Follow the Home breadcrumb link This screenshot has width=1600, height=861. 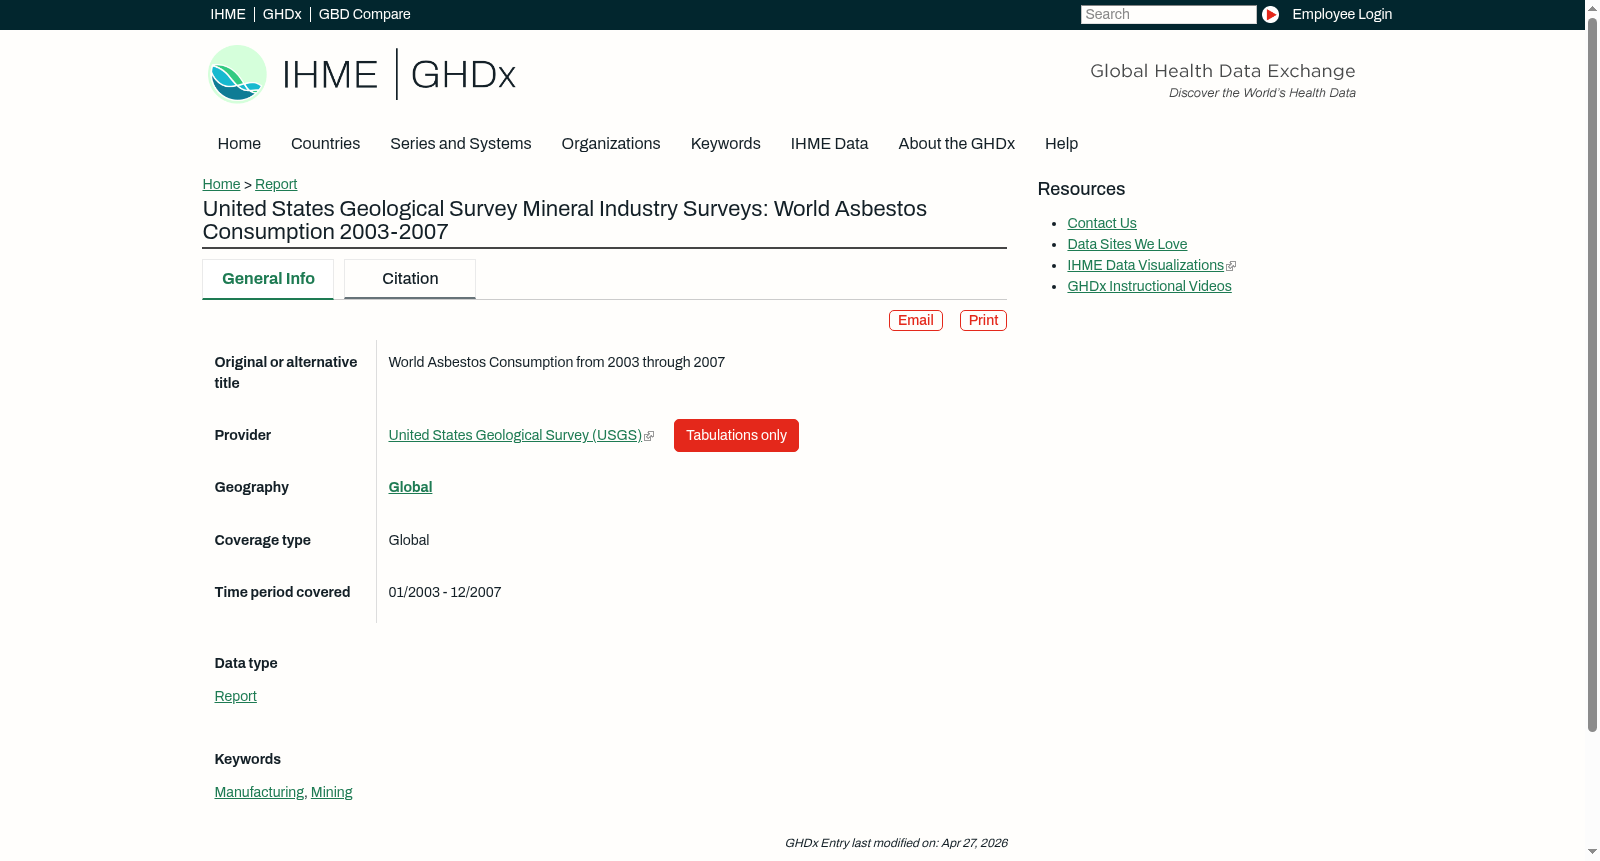[x=221, y=184]
